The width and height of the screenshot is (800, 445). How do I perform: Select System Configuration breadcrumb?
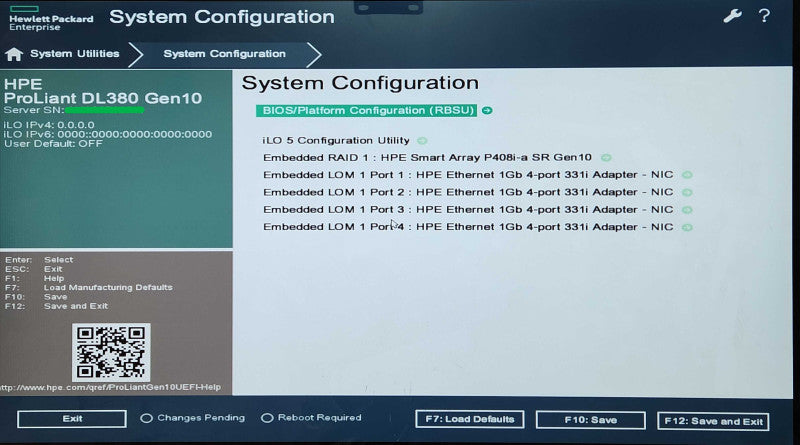coord(224,54)
